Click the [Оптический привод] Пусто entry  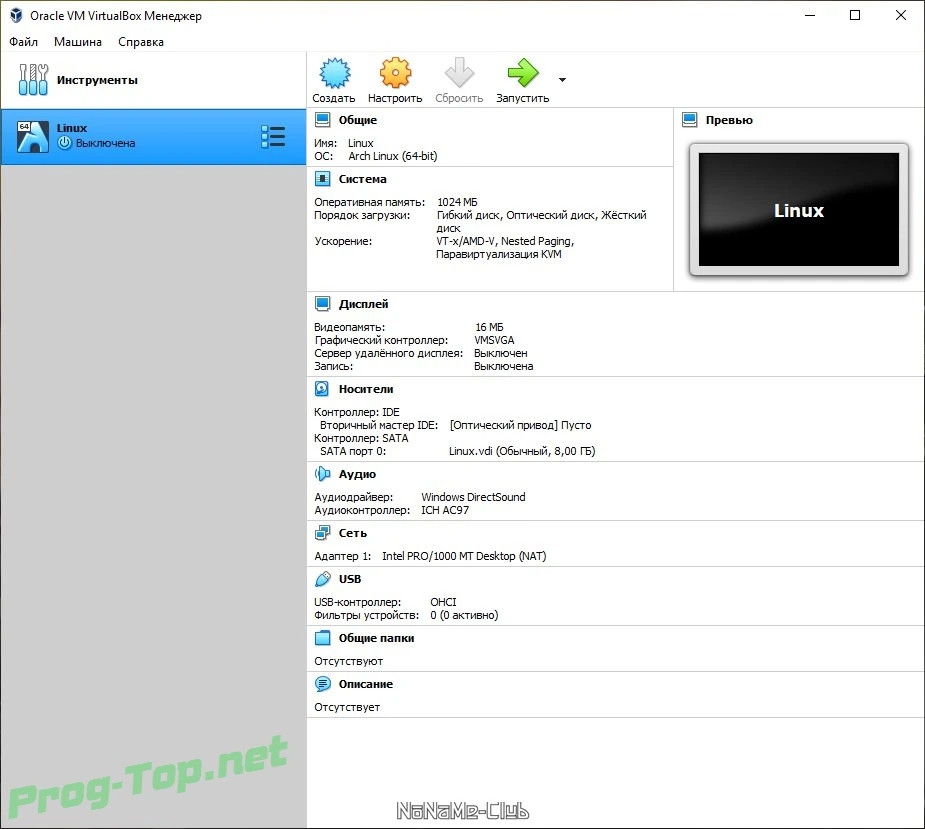point(520,425)
